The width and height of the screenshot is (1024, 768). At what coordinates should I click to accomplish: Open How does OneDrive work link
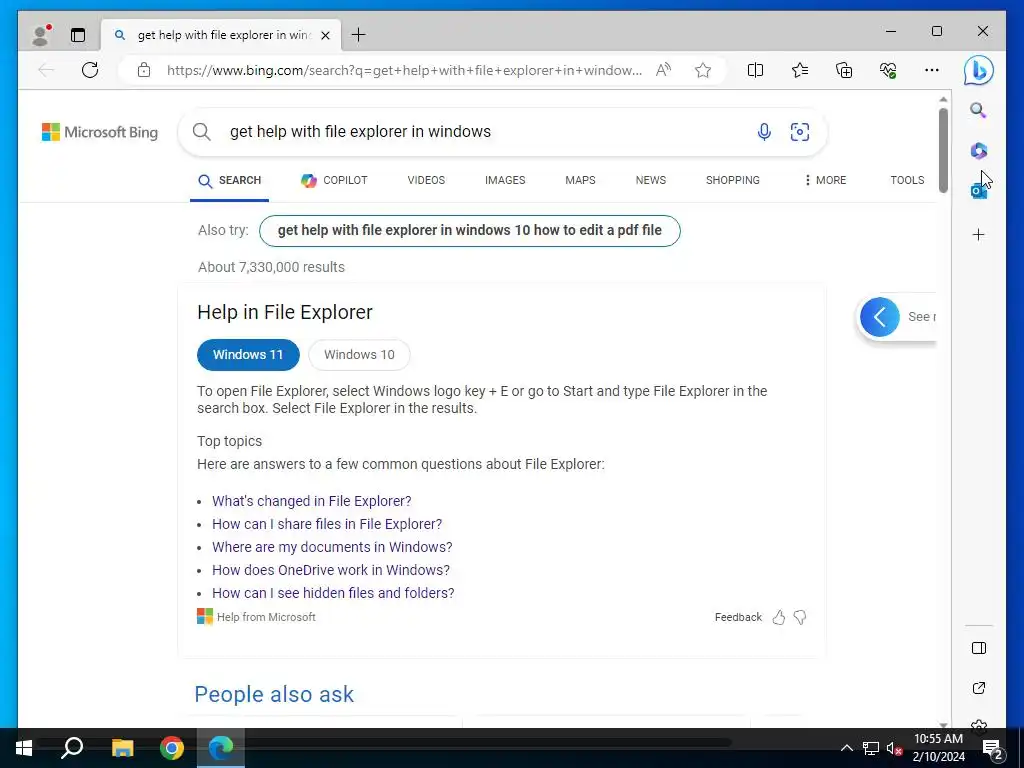[x=330, y=569]
